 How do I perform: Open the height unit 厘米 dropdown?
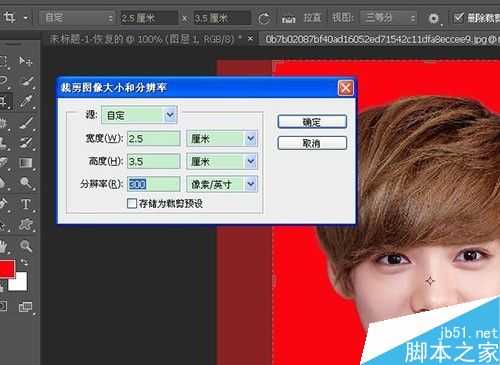click(222, 162)
